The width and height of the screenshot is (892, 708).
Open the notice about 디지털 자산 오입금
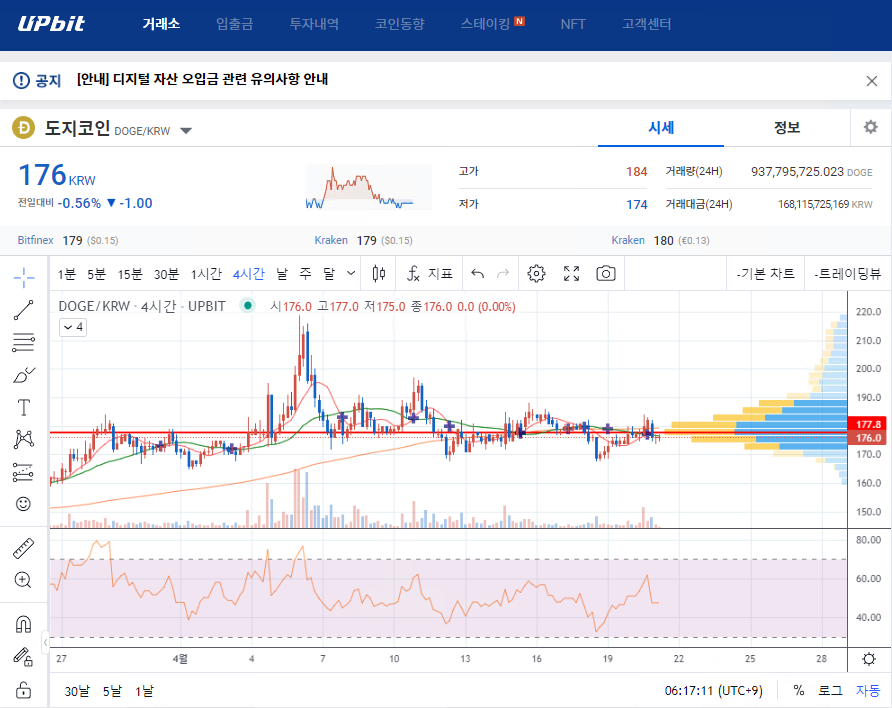(203, 79)
